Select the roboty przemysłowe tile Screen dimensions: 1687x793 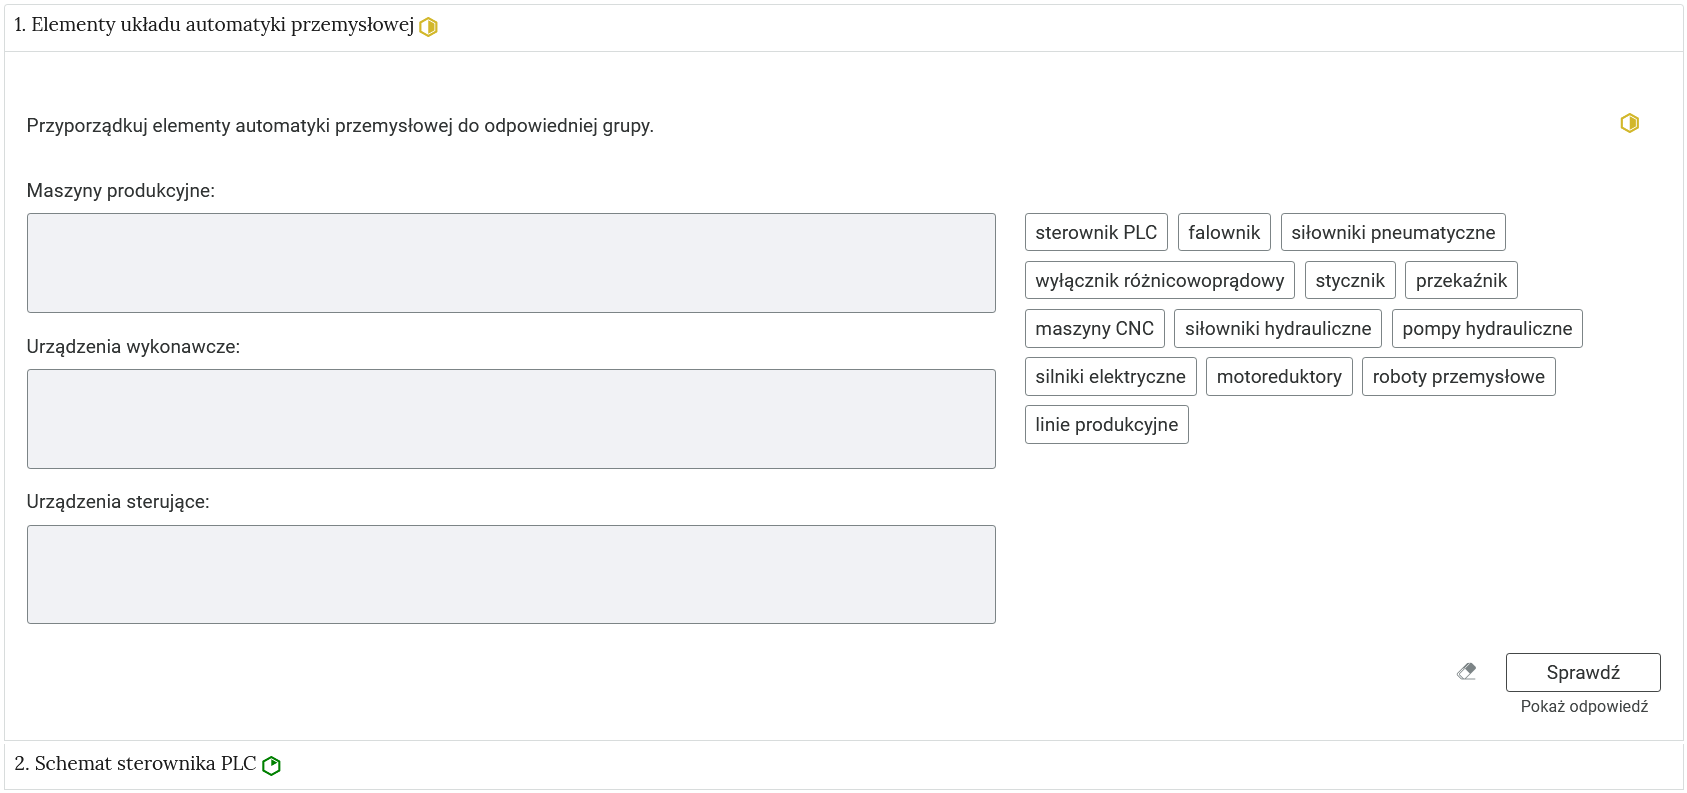coord(1457,377)
